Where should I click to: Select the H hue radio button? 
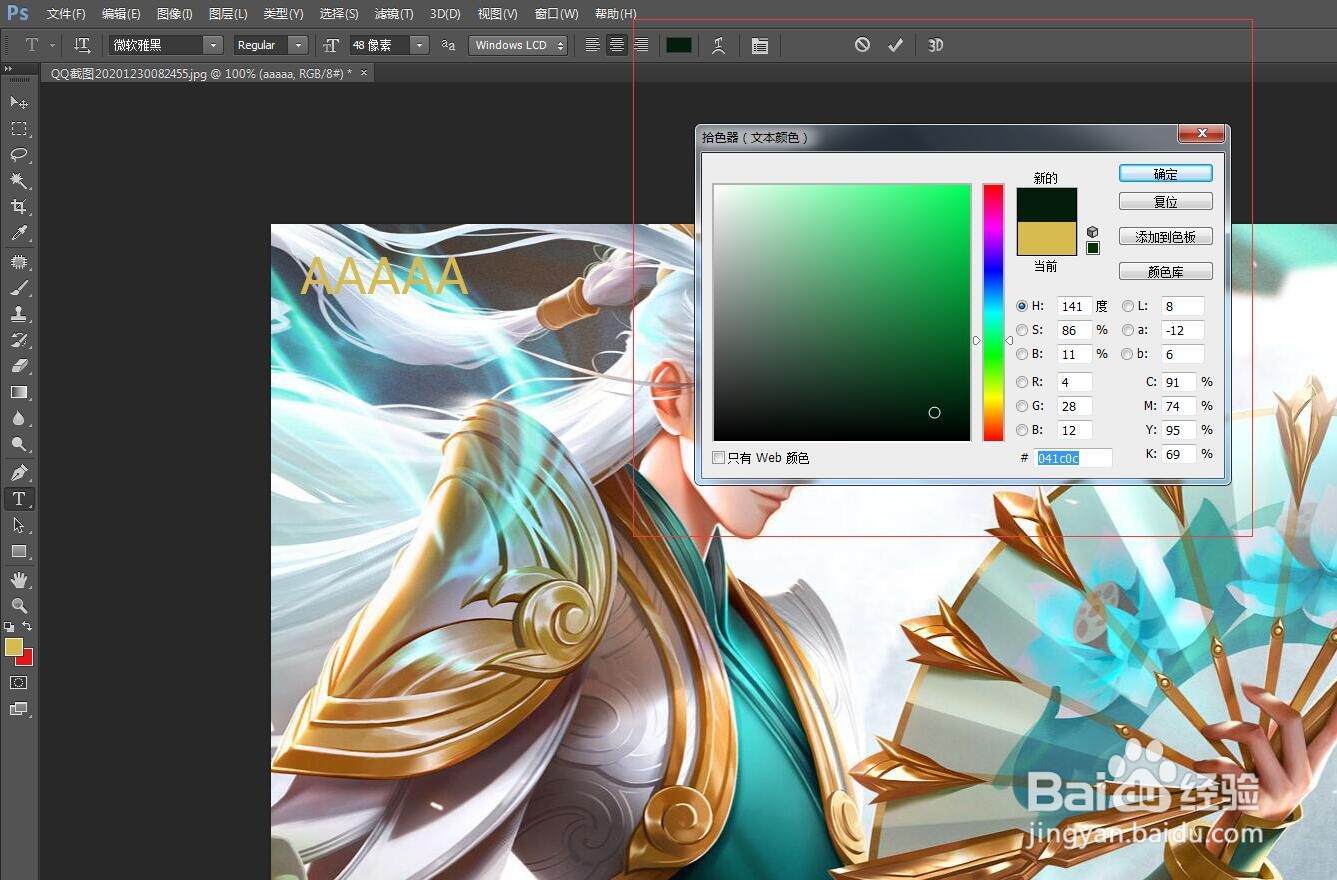coord(1022,306)
